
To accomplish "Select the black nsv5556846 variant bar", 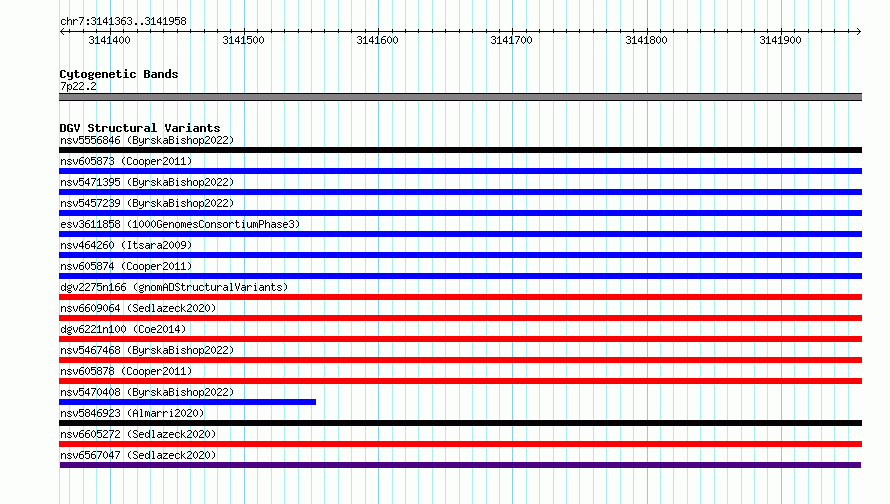I will pos(460,150).
